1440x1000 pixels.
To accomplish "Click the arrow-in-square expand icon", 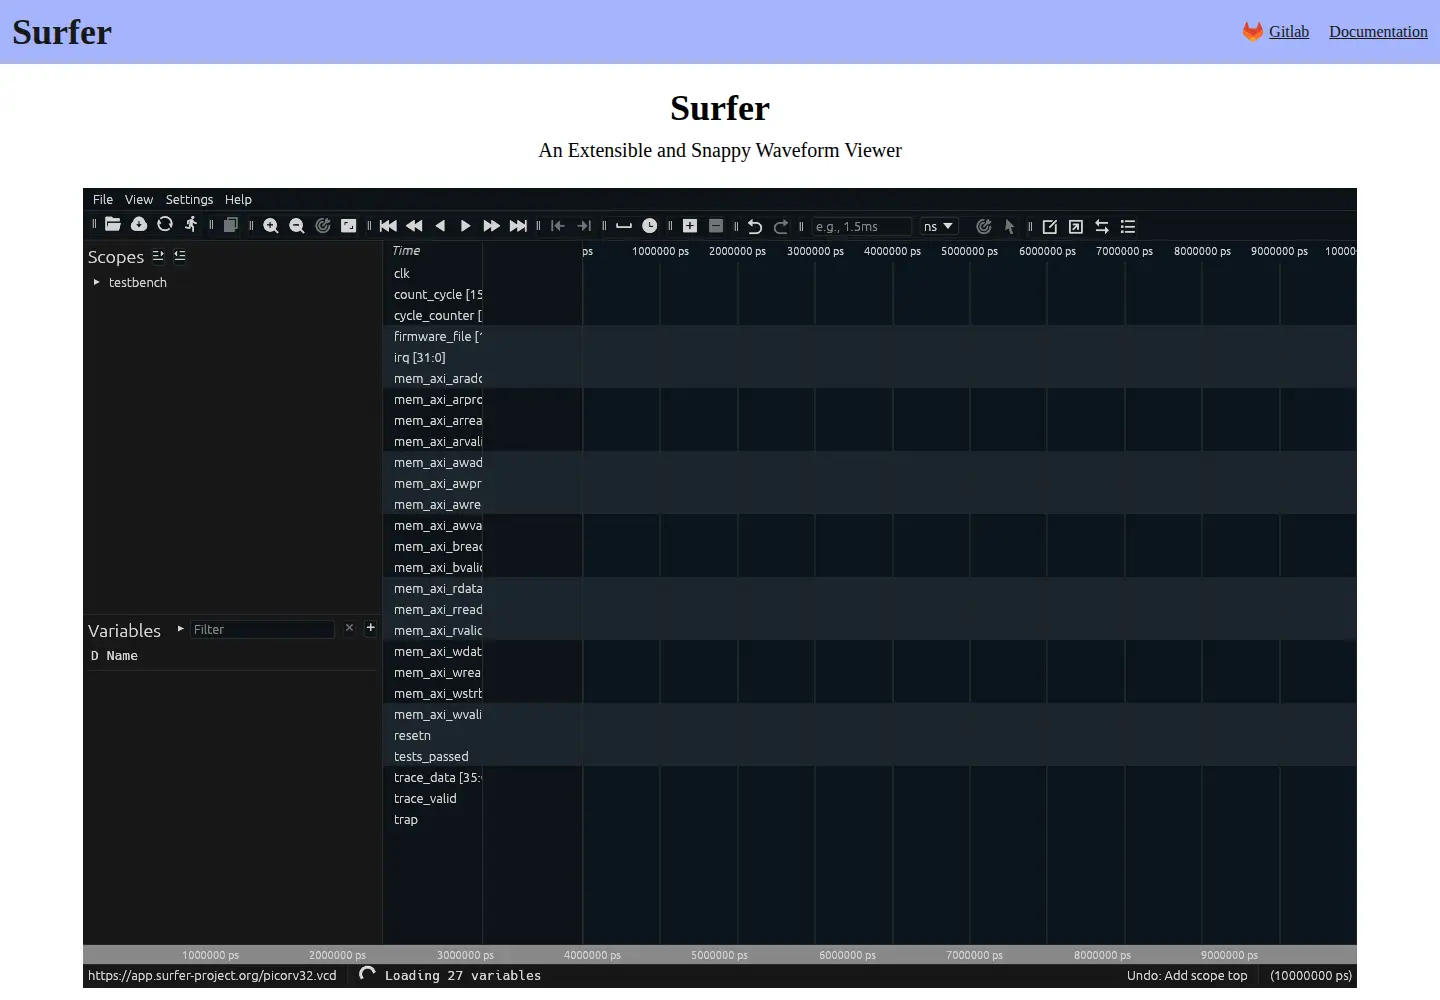I will (x=1076, y=227).
